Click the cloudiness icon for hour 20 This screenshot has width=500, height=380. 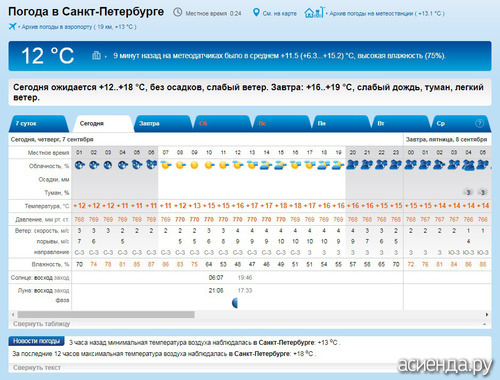(352, 165)
